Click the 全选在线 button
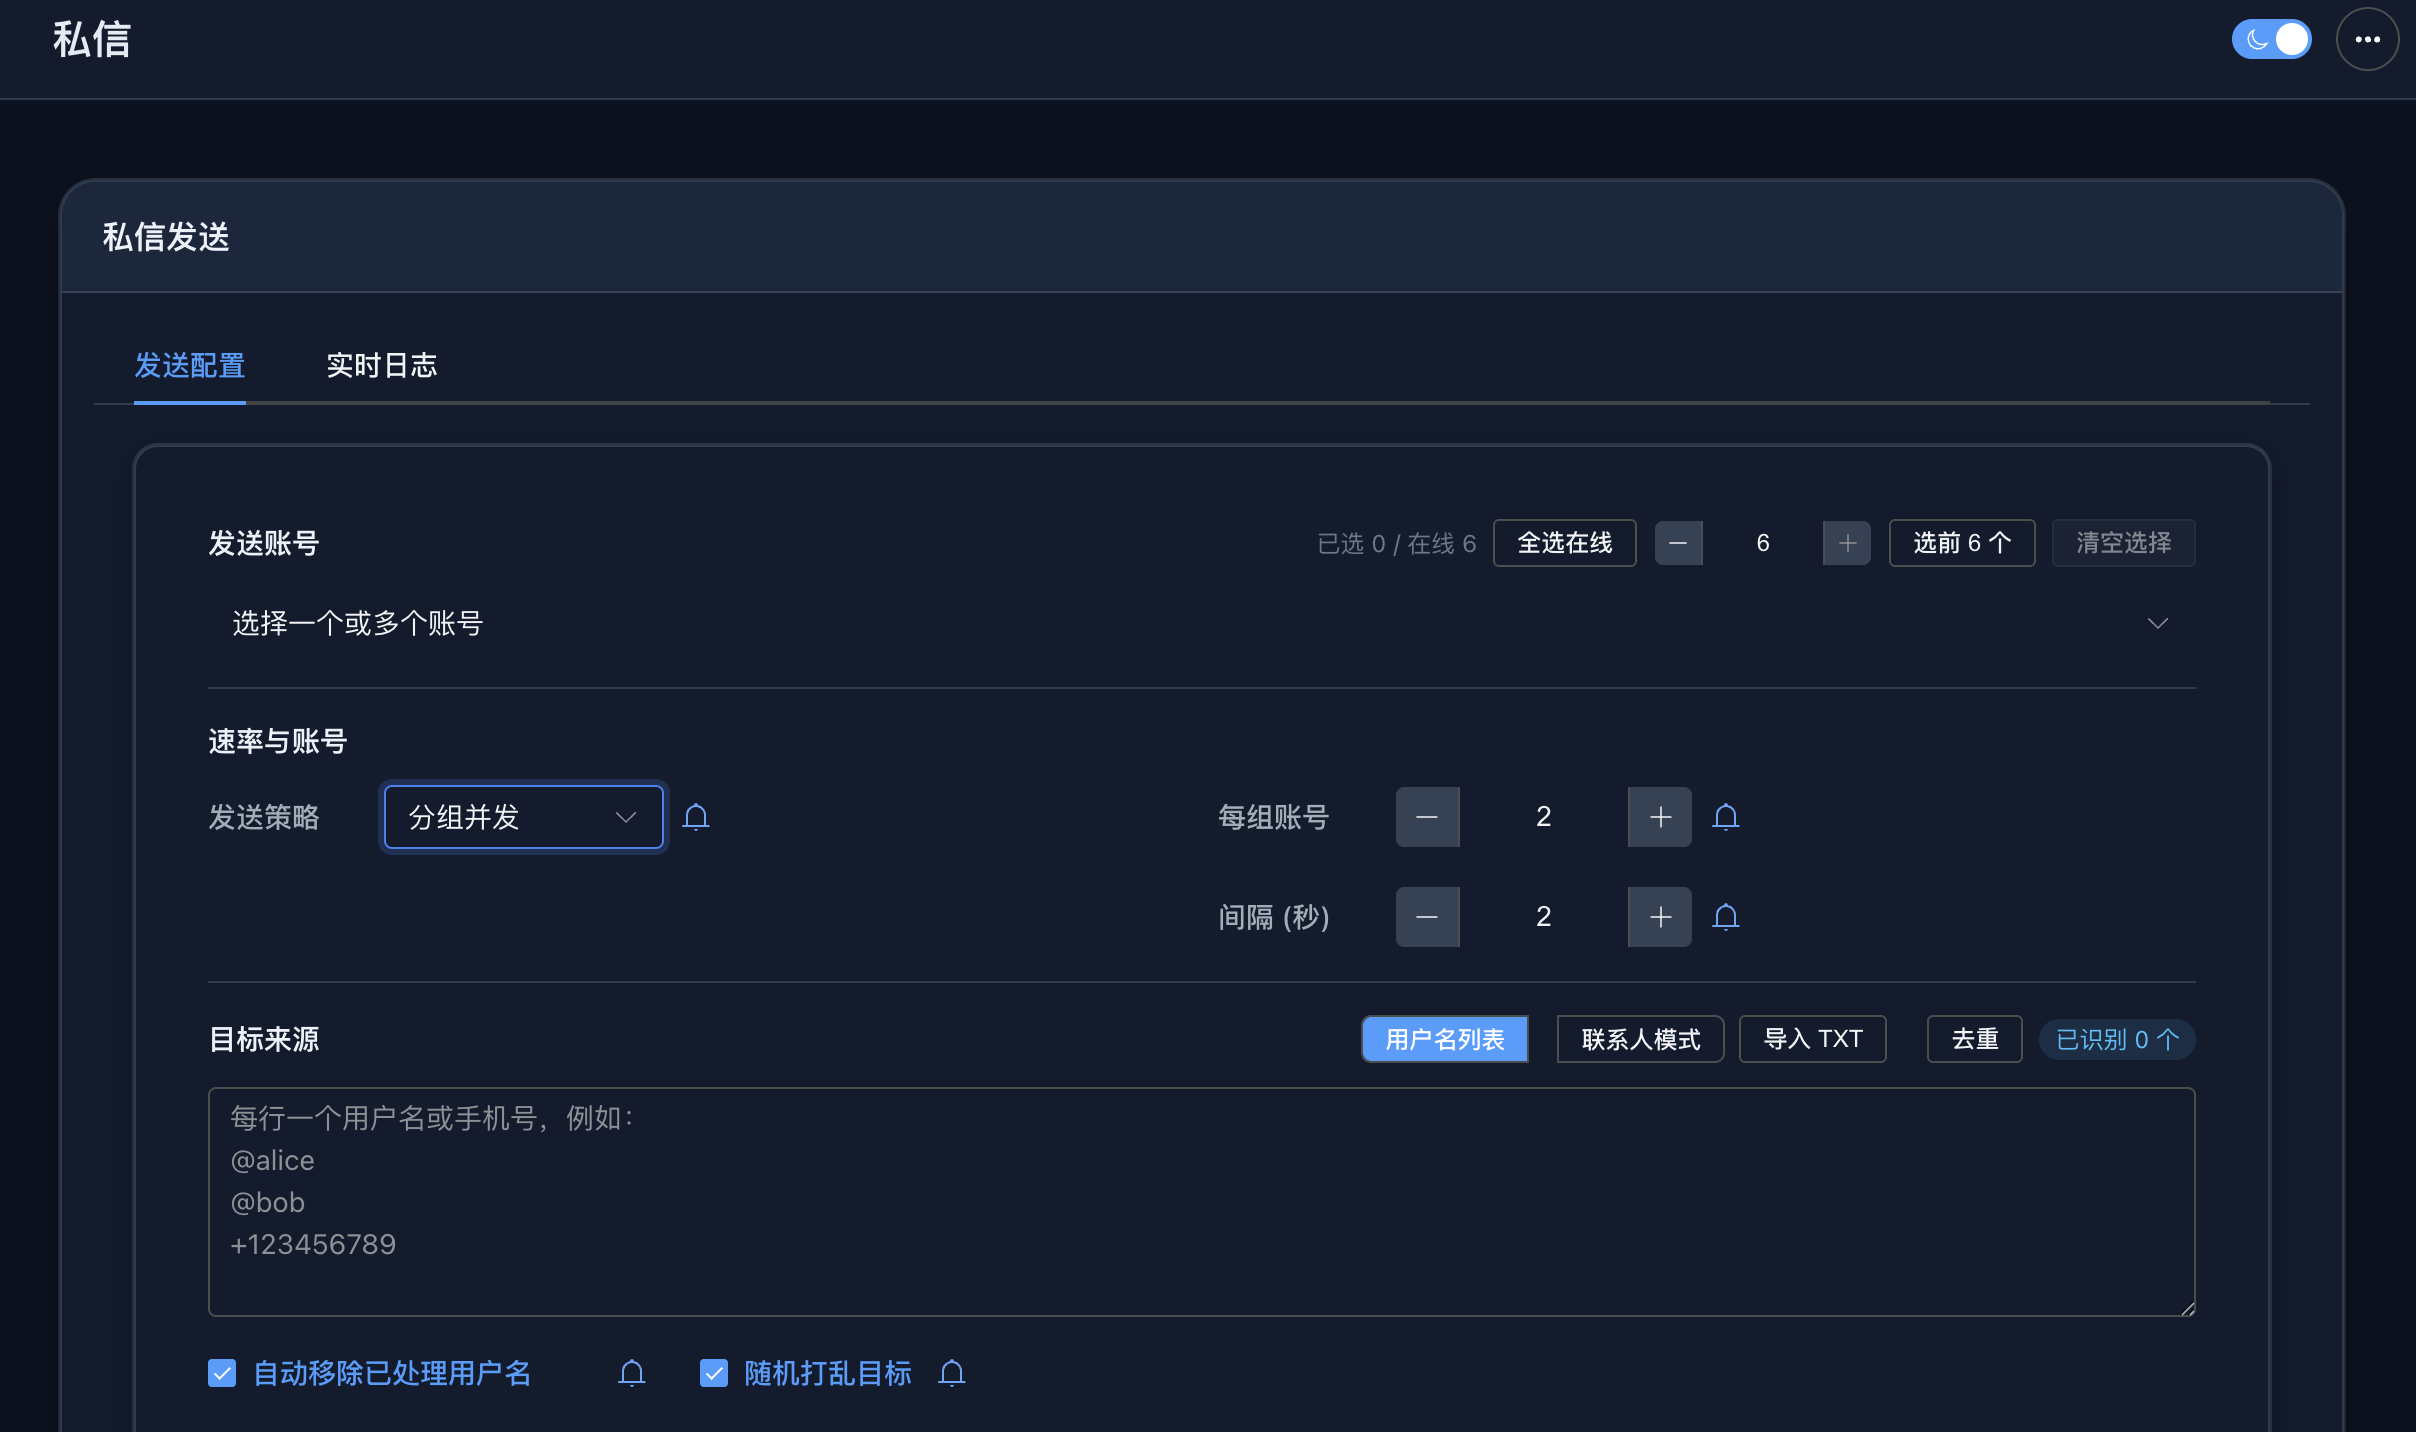 pyautogui.click(x=1563, y=542)
